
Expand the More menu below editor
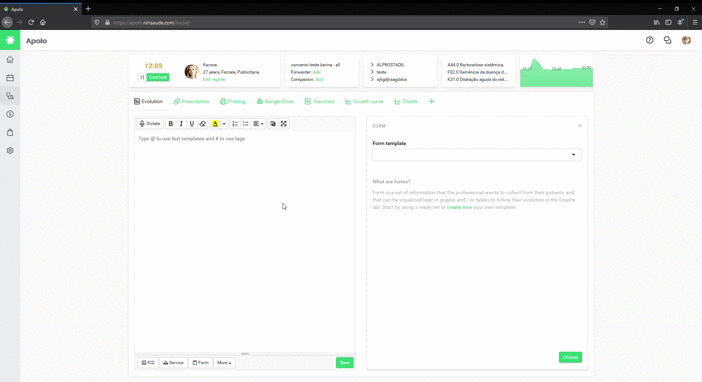point(224,363)
